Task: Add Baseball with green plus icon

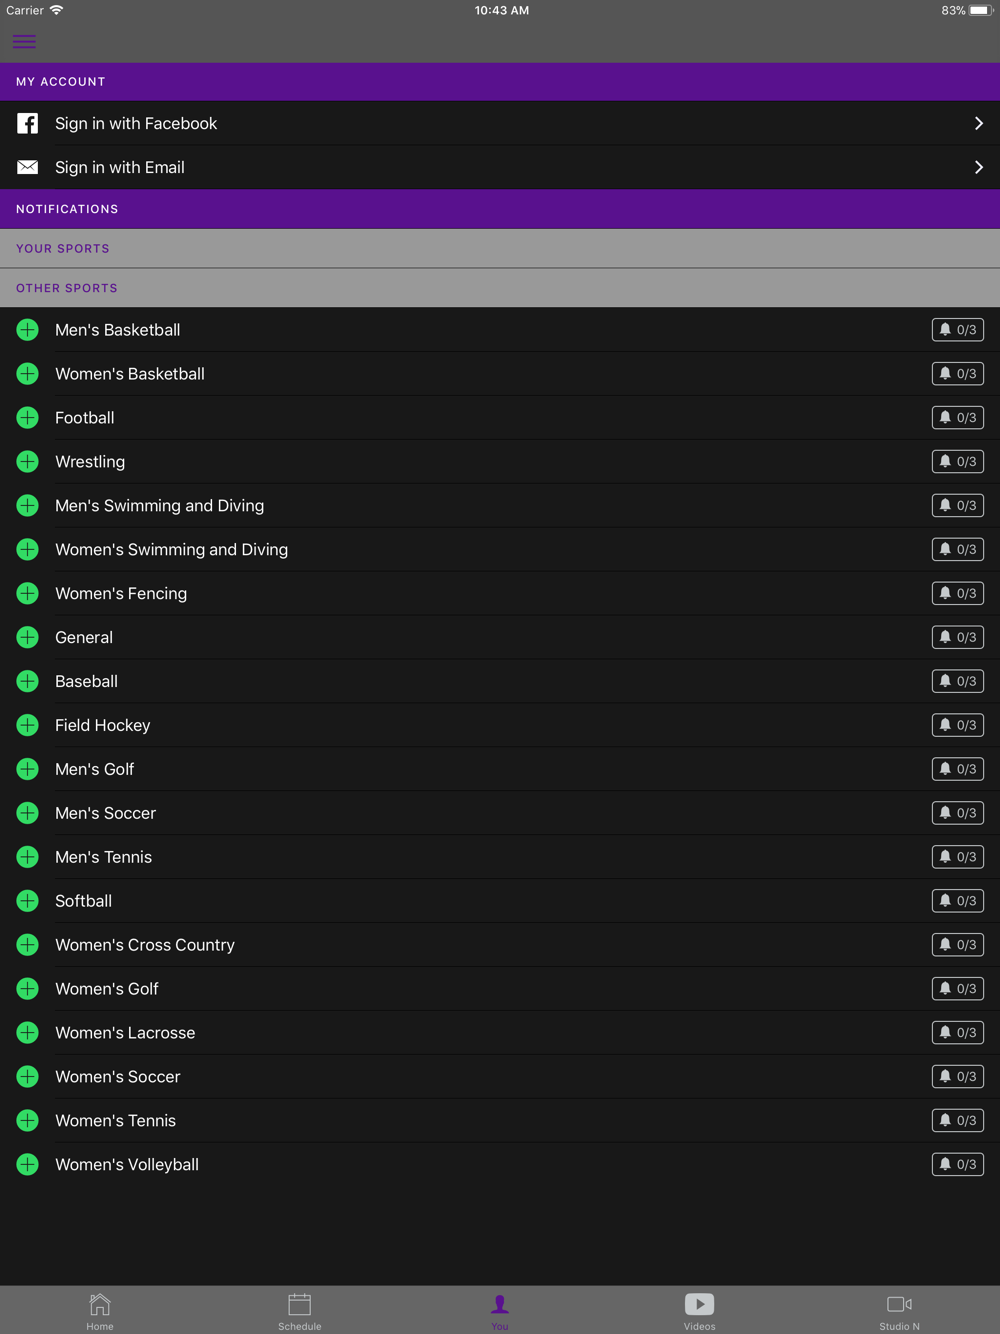Action: coord(28,682)
